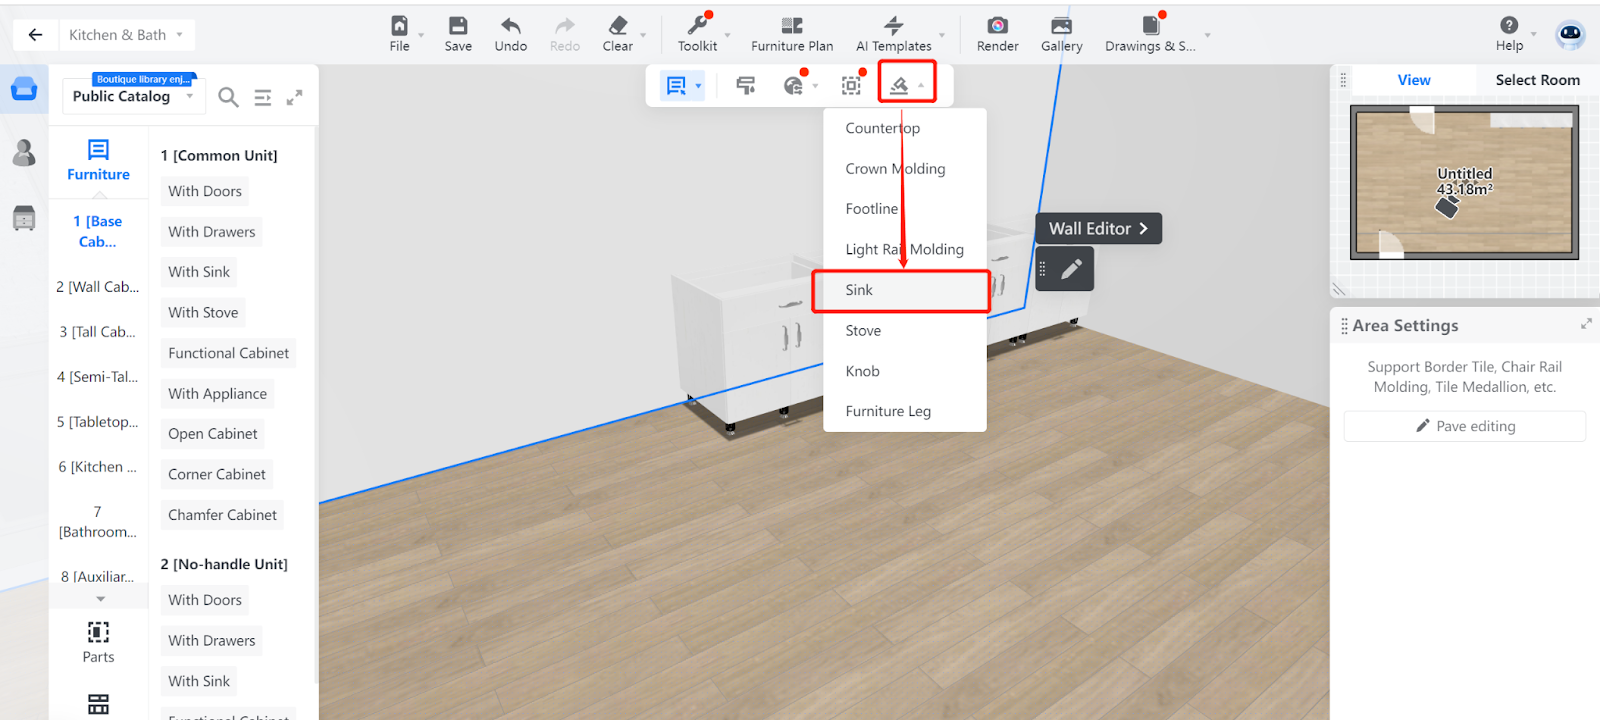Click the selection frame tool icon
Screen dimensions: 1600x720
pyautogui.click(x=851, y=86)
